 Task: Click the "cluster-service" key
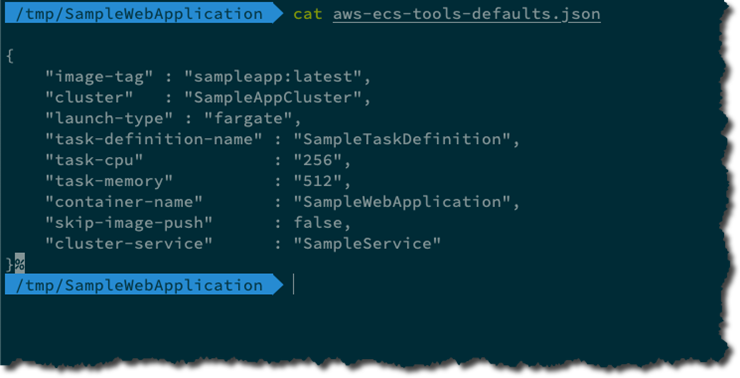(129, 244)
